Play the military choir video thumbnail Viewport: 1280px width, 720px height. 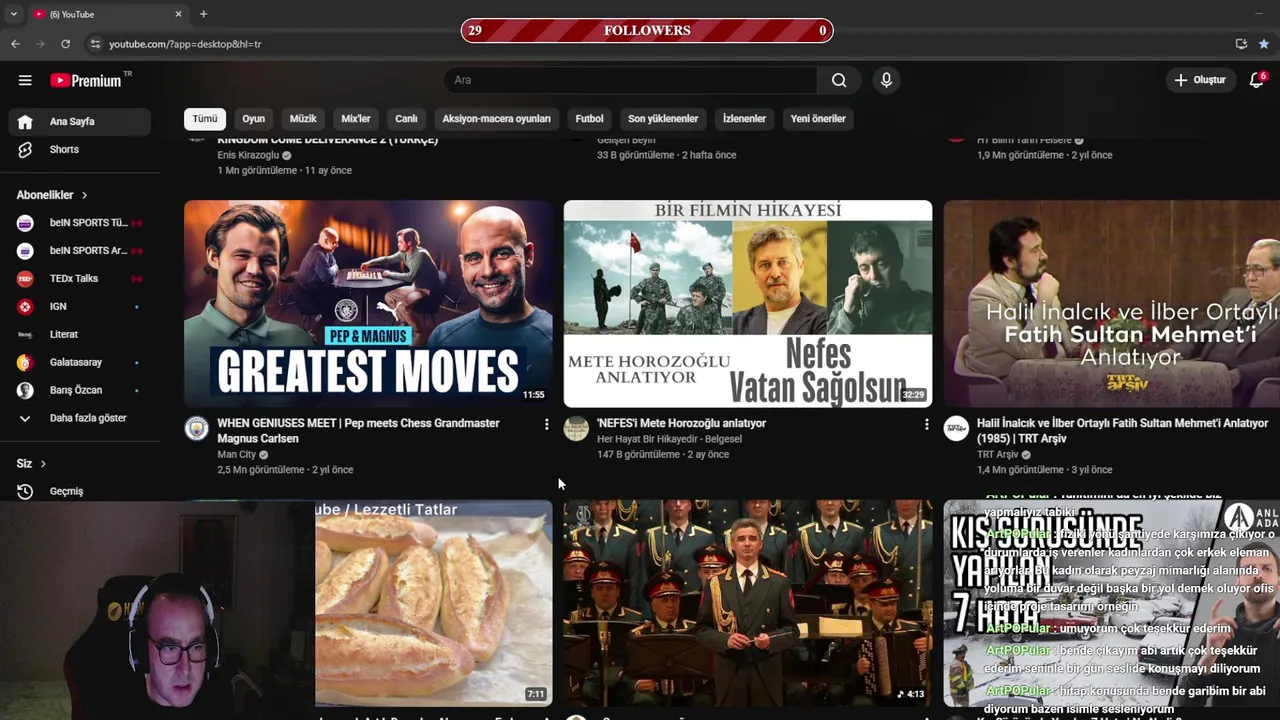[x=748, y=603]
